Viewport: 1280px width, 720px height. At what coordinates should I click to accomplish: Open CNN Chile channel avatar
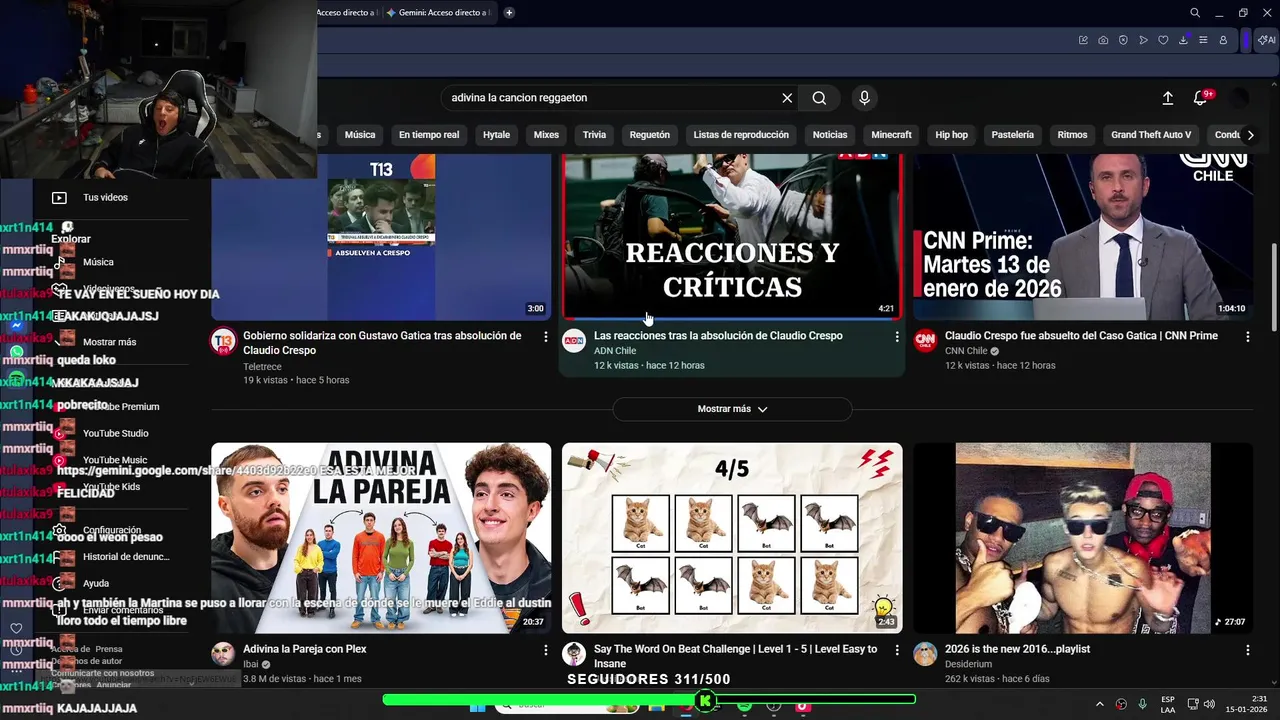point(925,341)
